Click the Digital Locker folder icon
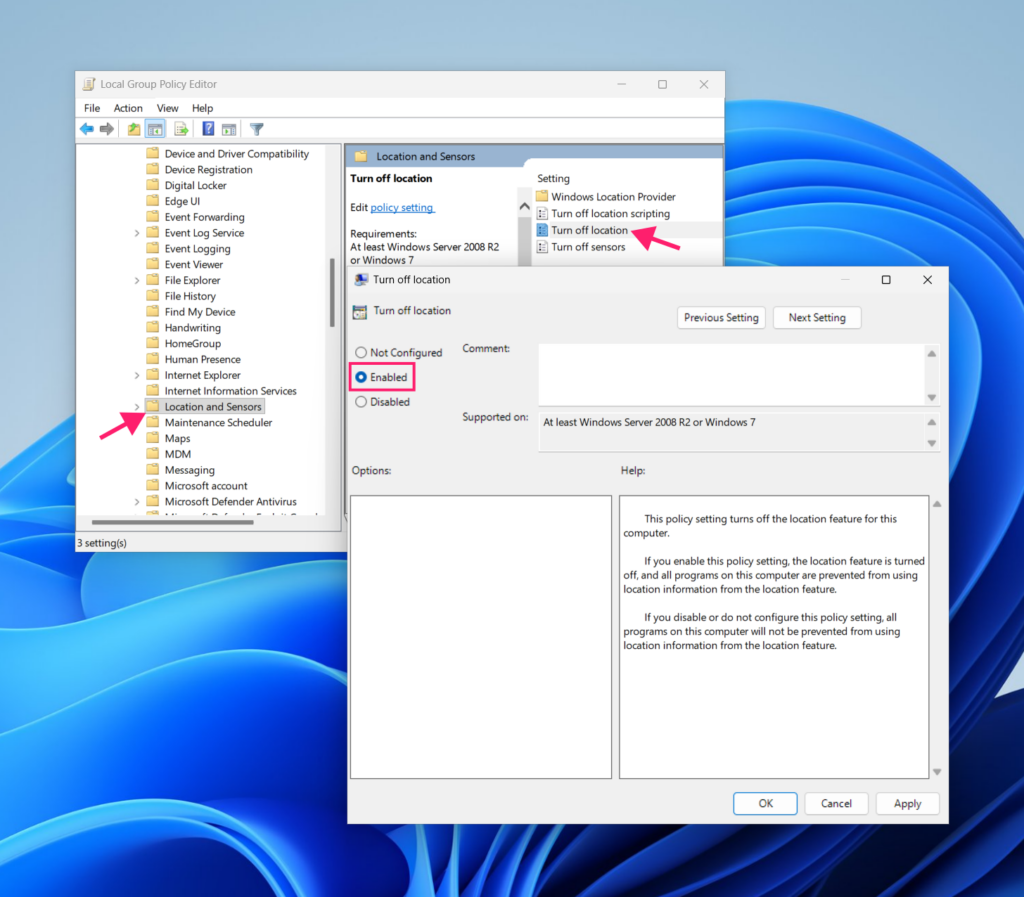The width and height of the screenshot is (1024, 897). pos(153,185)
